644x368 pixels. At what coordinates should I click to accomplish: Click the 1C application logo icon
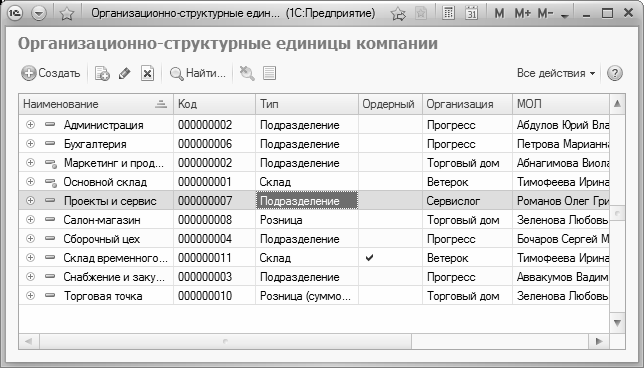15,14
